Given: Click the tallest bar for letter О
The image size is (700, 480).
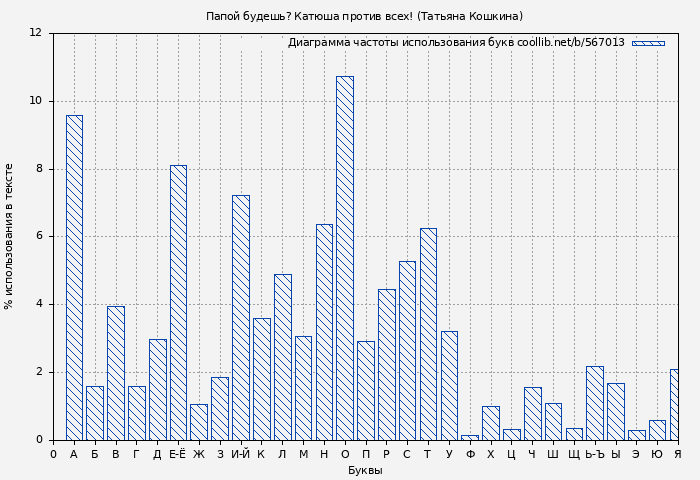Looking at the screenshot, I should (344, 258).
